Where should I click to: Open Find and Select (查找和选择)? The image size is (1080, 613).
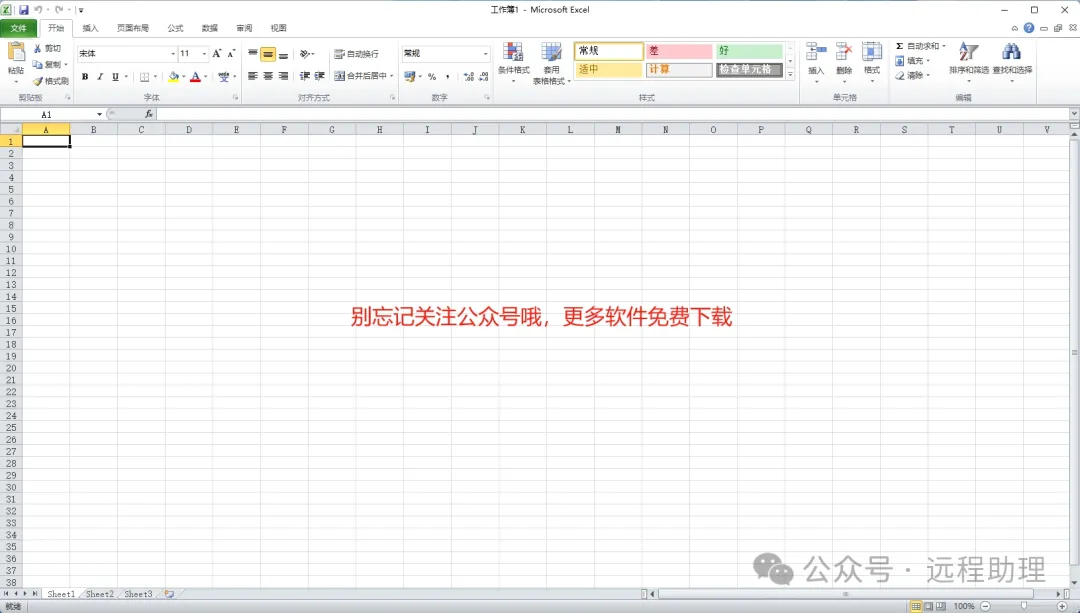click(1012, 62)
